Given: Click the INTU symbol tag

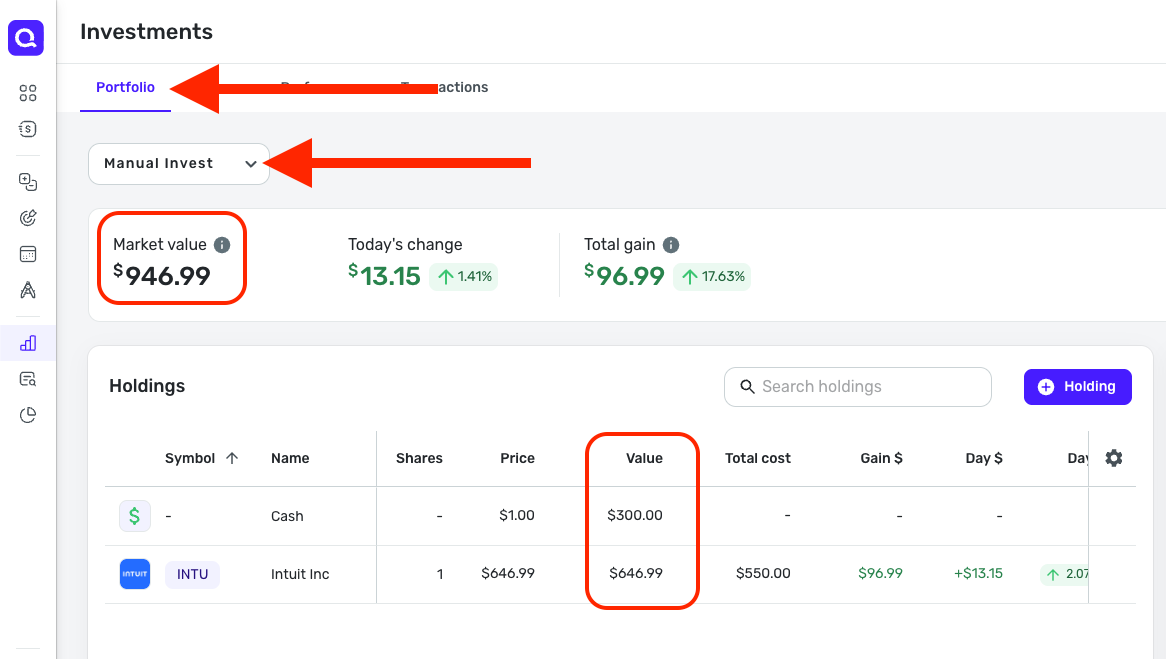Looking at the screenshot, I should tap(192, 574).
